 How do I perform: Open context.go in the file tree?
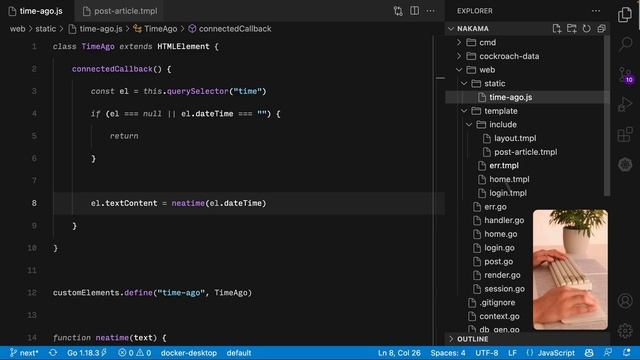499,316
